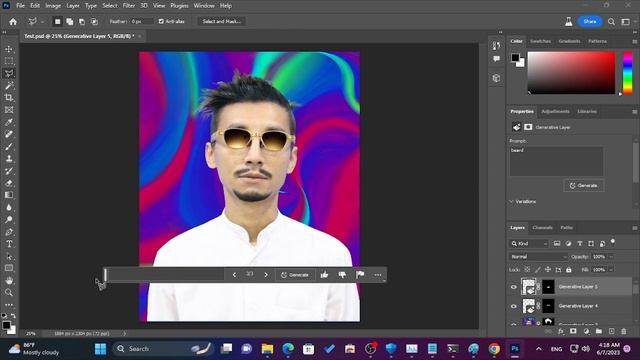Open the Layers panel options menu
This screenshot has width=640, height=360.
pos(634,228)
